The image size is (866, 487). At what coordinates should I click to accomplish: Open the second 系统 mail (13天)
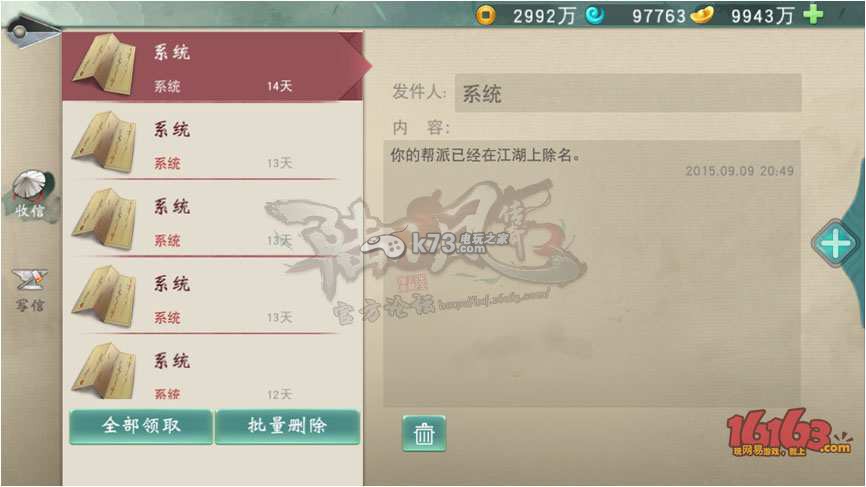click(x=213, y=142)
